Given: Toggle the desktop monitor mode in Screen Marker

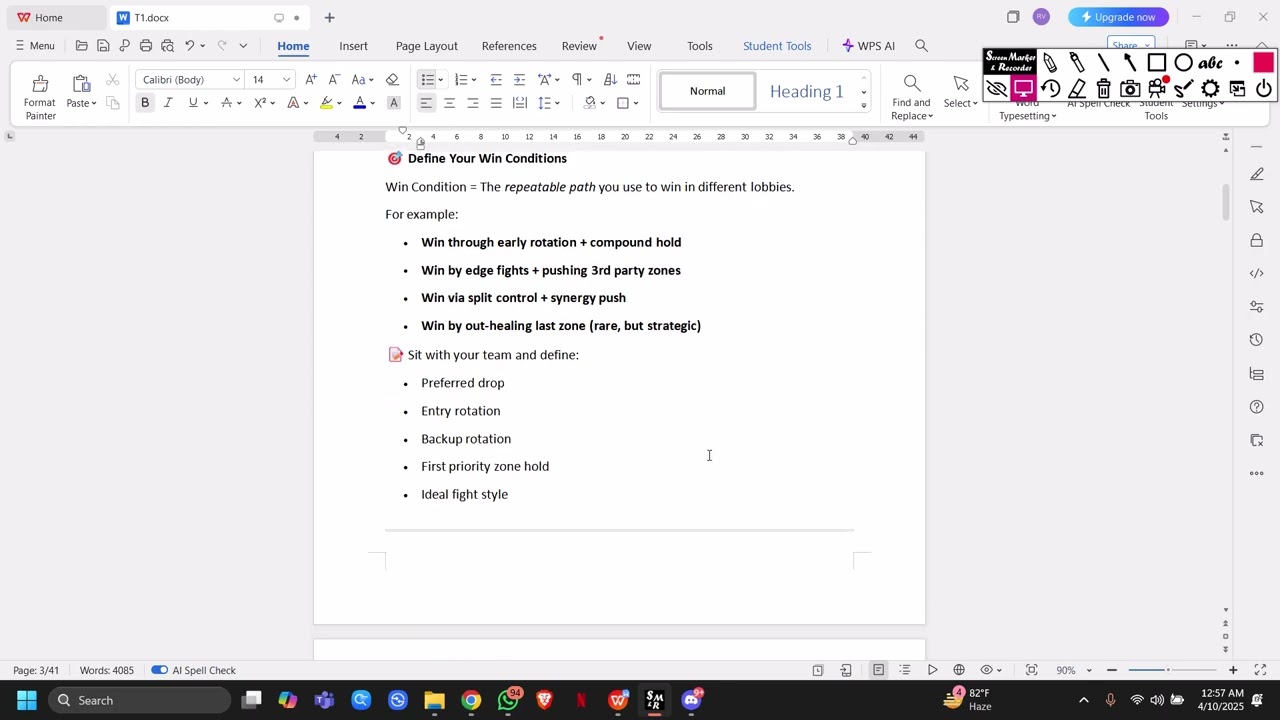Looking at the screenshot, I should (1023, 89).
